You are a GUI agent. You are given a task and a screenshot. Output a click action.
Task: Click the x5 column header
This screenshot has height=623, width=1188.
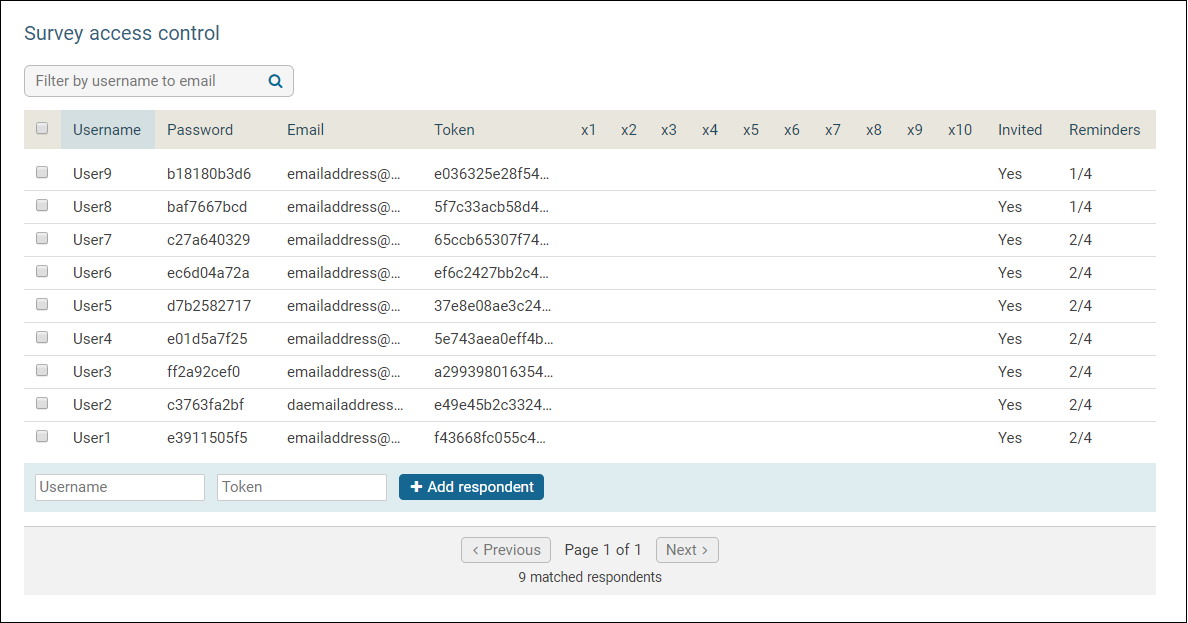[750, 130]
